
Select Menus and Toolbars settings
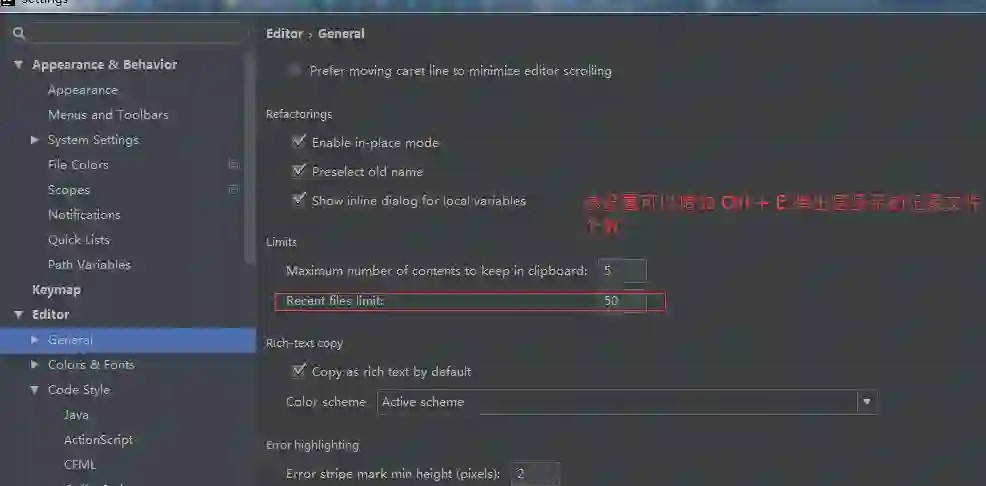point(108,115)
